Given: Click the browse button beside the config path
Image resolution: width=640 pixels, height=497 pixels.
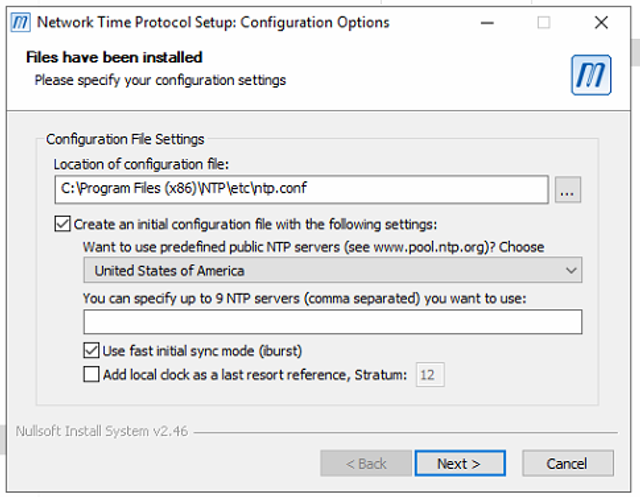Looking at the screenshot, I should click(x=568, y=190).
